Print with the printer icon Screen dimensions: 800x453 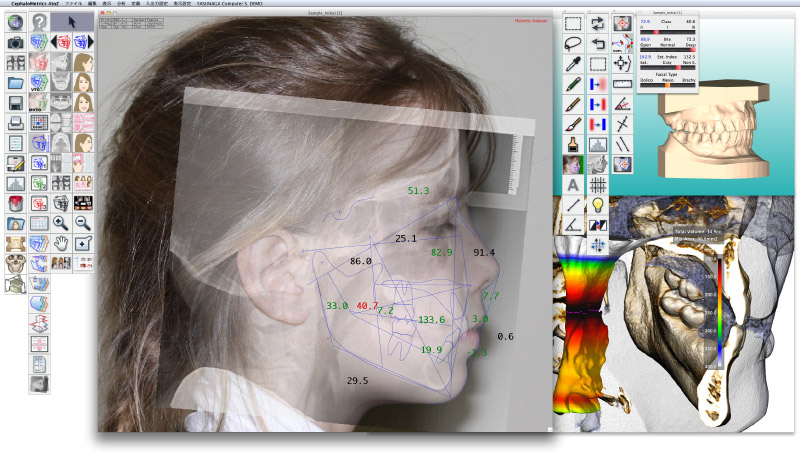[15, 123]
